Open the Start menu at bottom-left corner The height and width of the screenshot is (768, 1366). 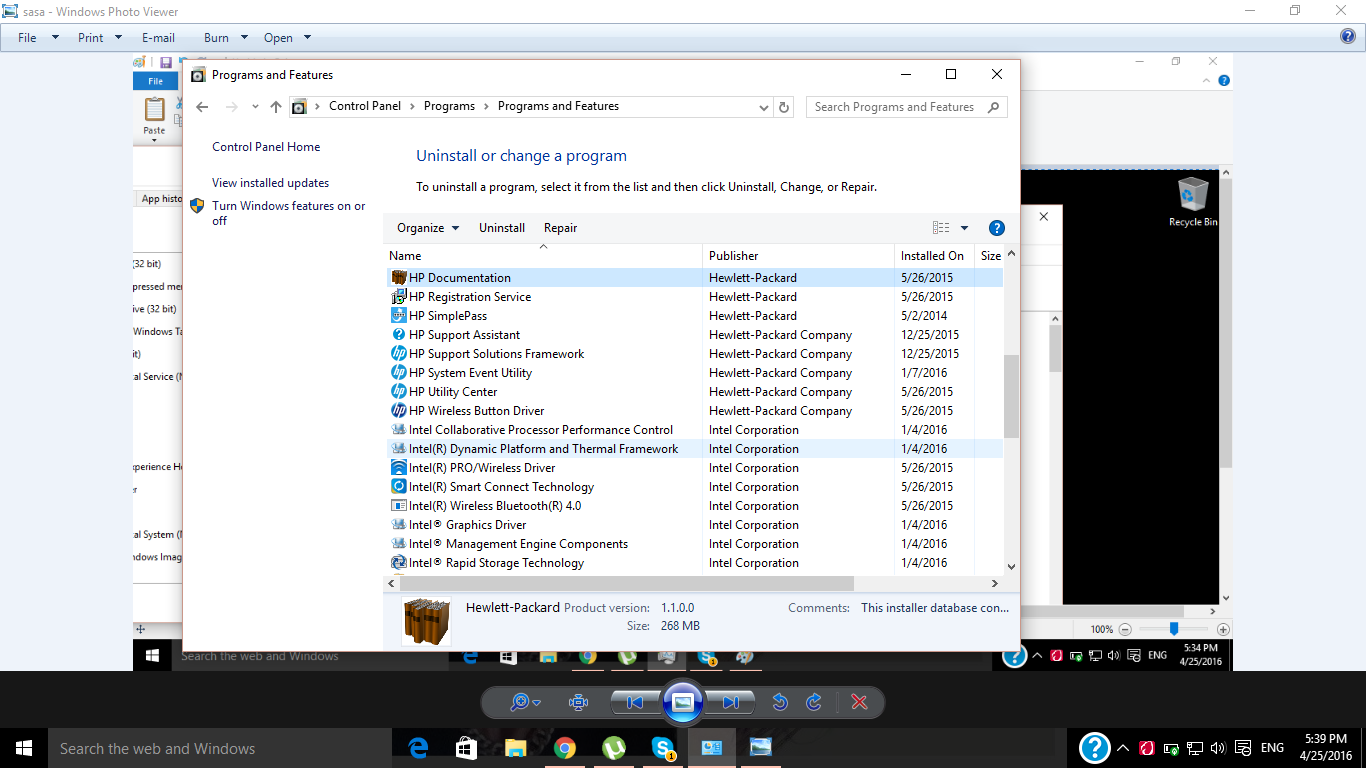pyautogui.click(x=24, y=748)
